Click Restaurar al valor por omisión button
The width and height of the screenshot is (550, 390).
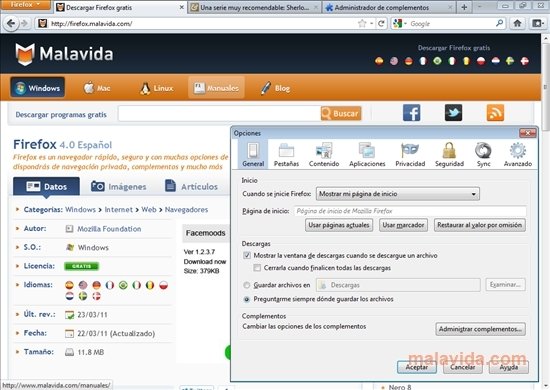[479, 225]
